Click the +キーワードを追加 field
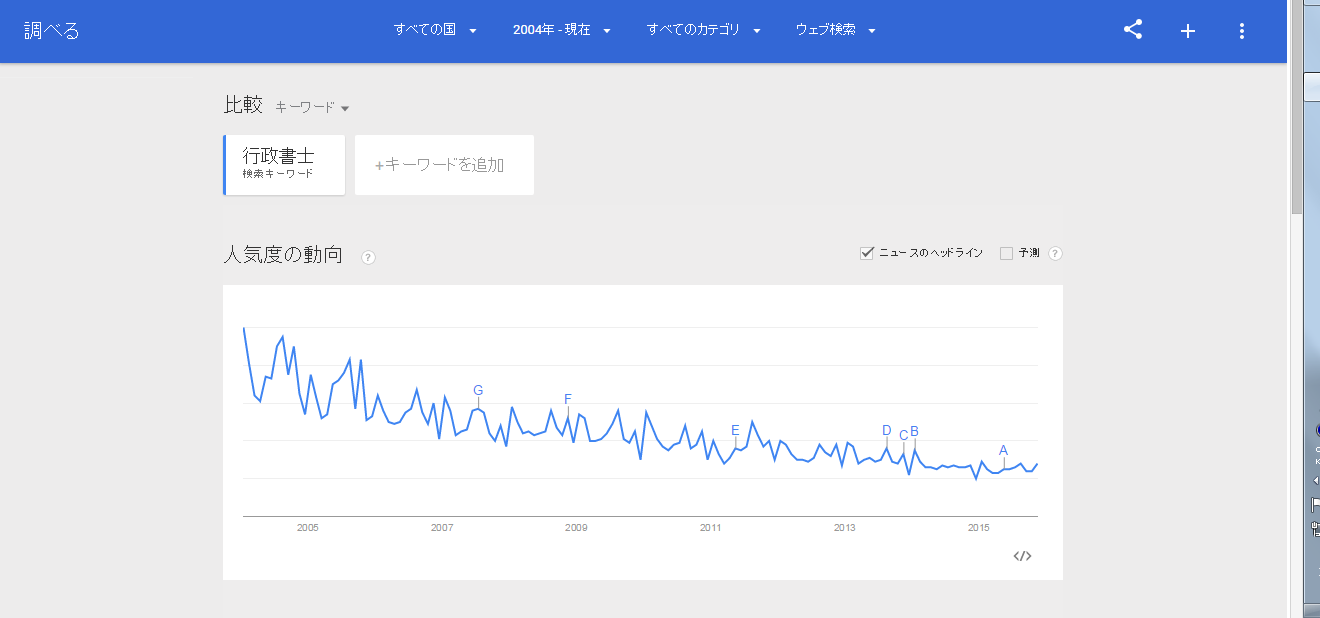The height and width of the screenshot is (618, 1320). 444,165
